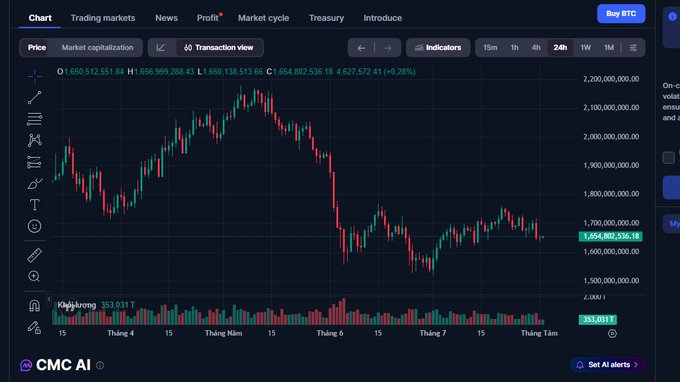
Task: Select the 1h timeframe
Action: [x=514, y=48]
